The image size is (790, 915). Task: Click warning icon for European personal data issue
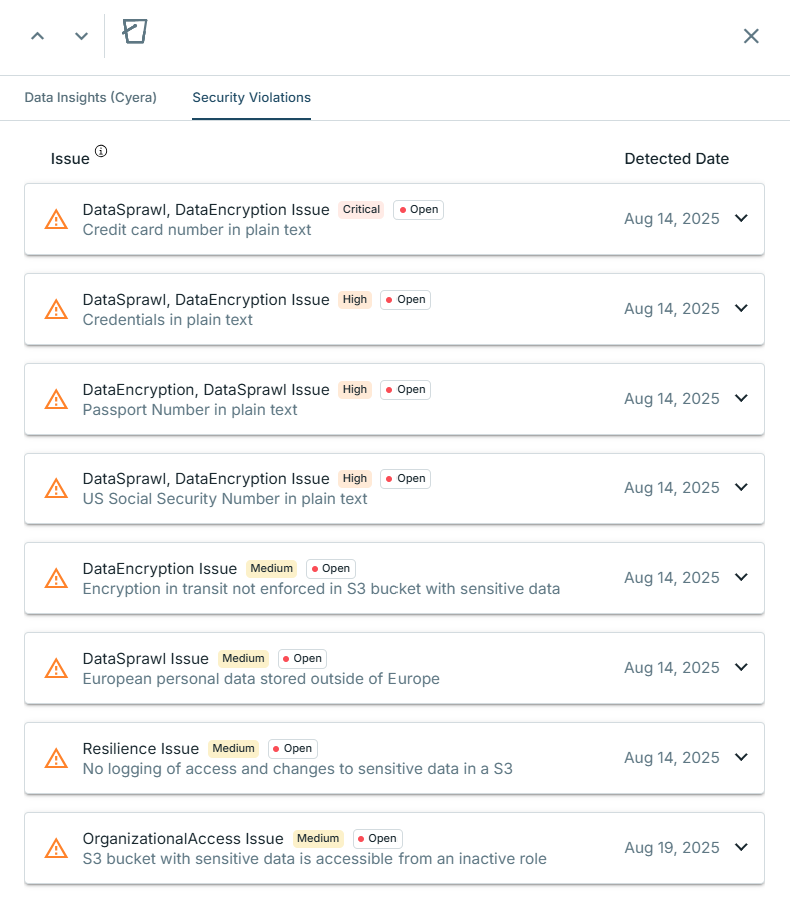(x=56, y=668)
